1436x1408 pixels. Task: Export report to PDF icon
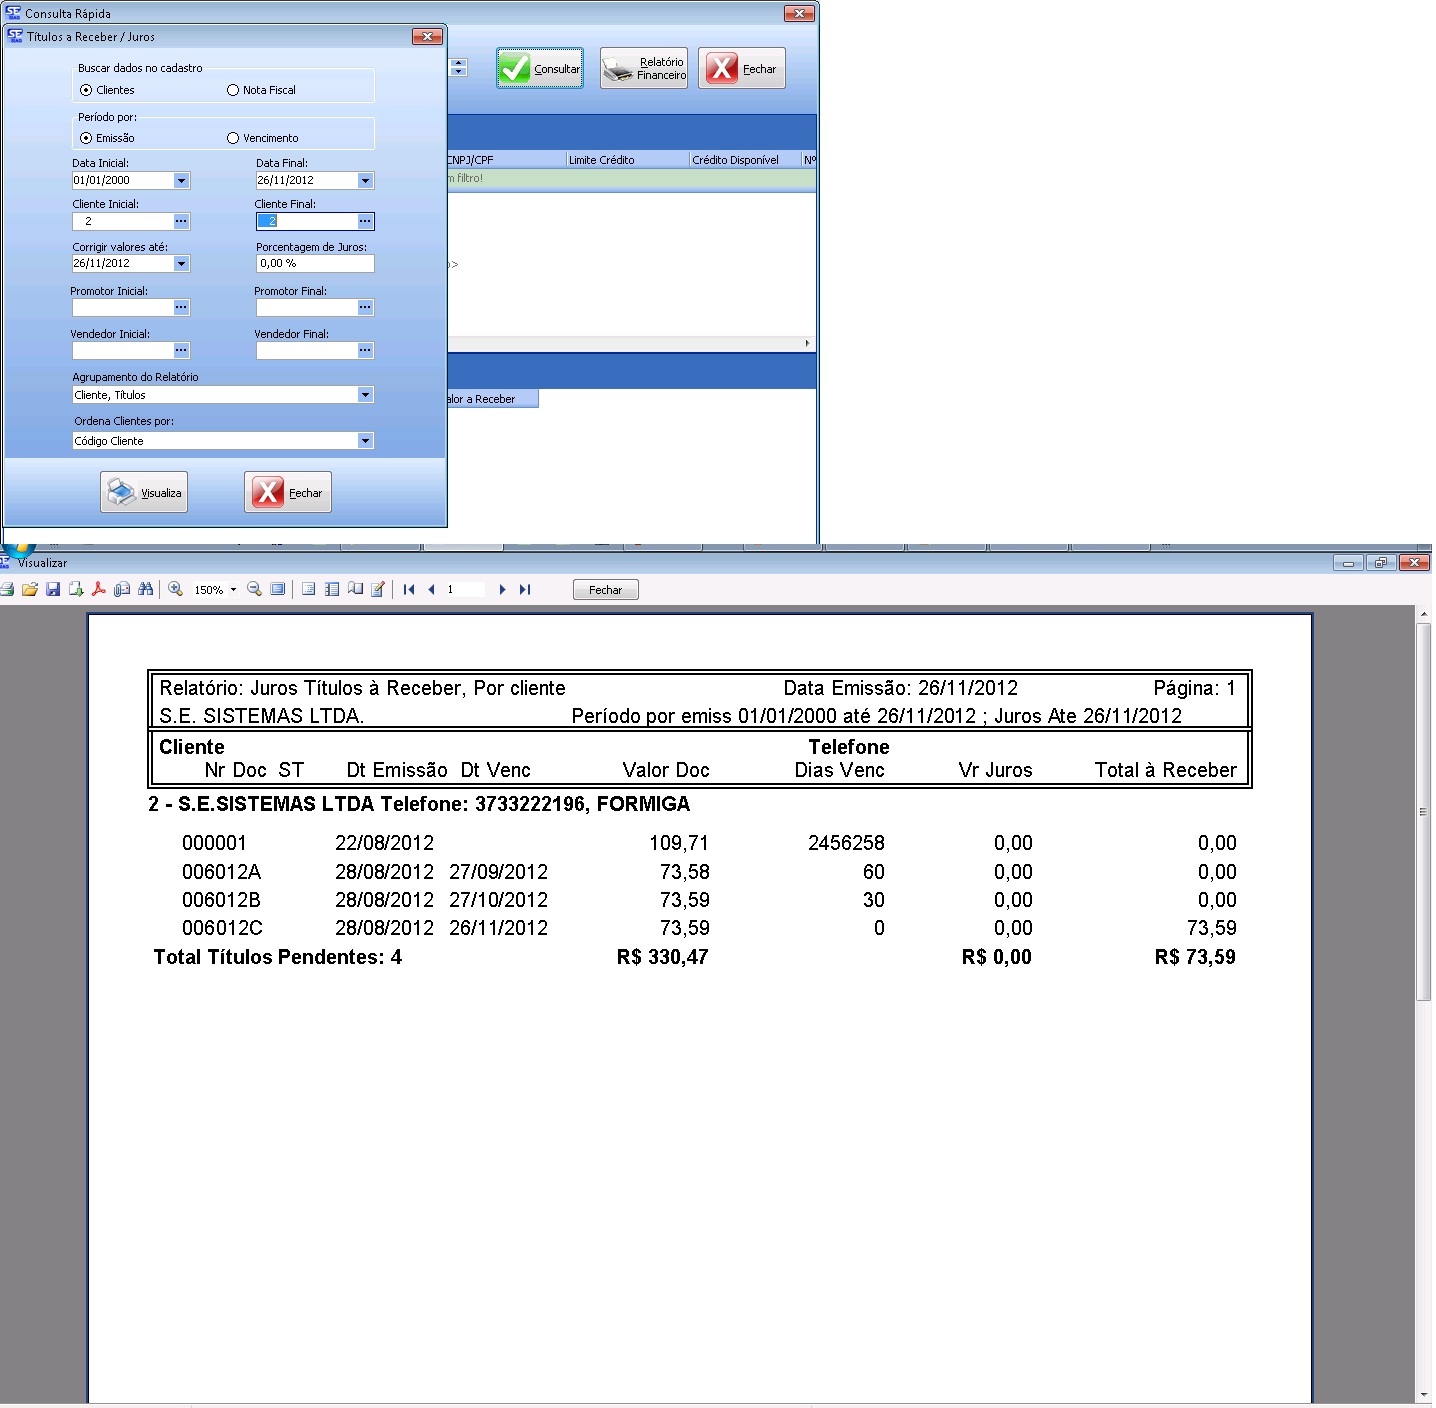(99, 590)
